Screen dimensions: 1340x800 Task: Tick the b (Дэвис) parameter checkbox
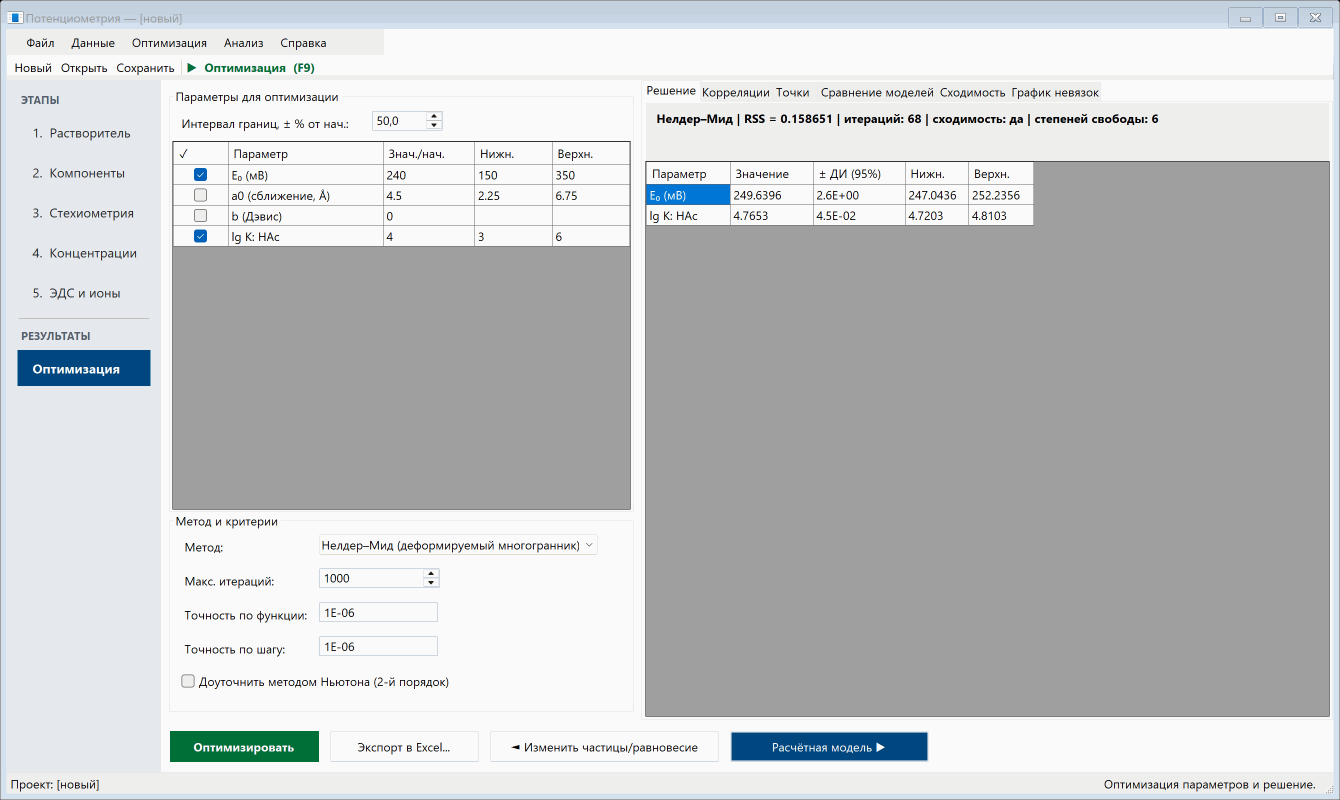pos(200,216)
